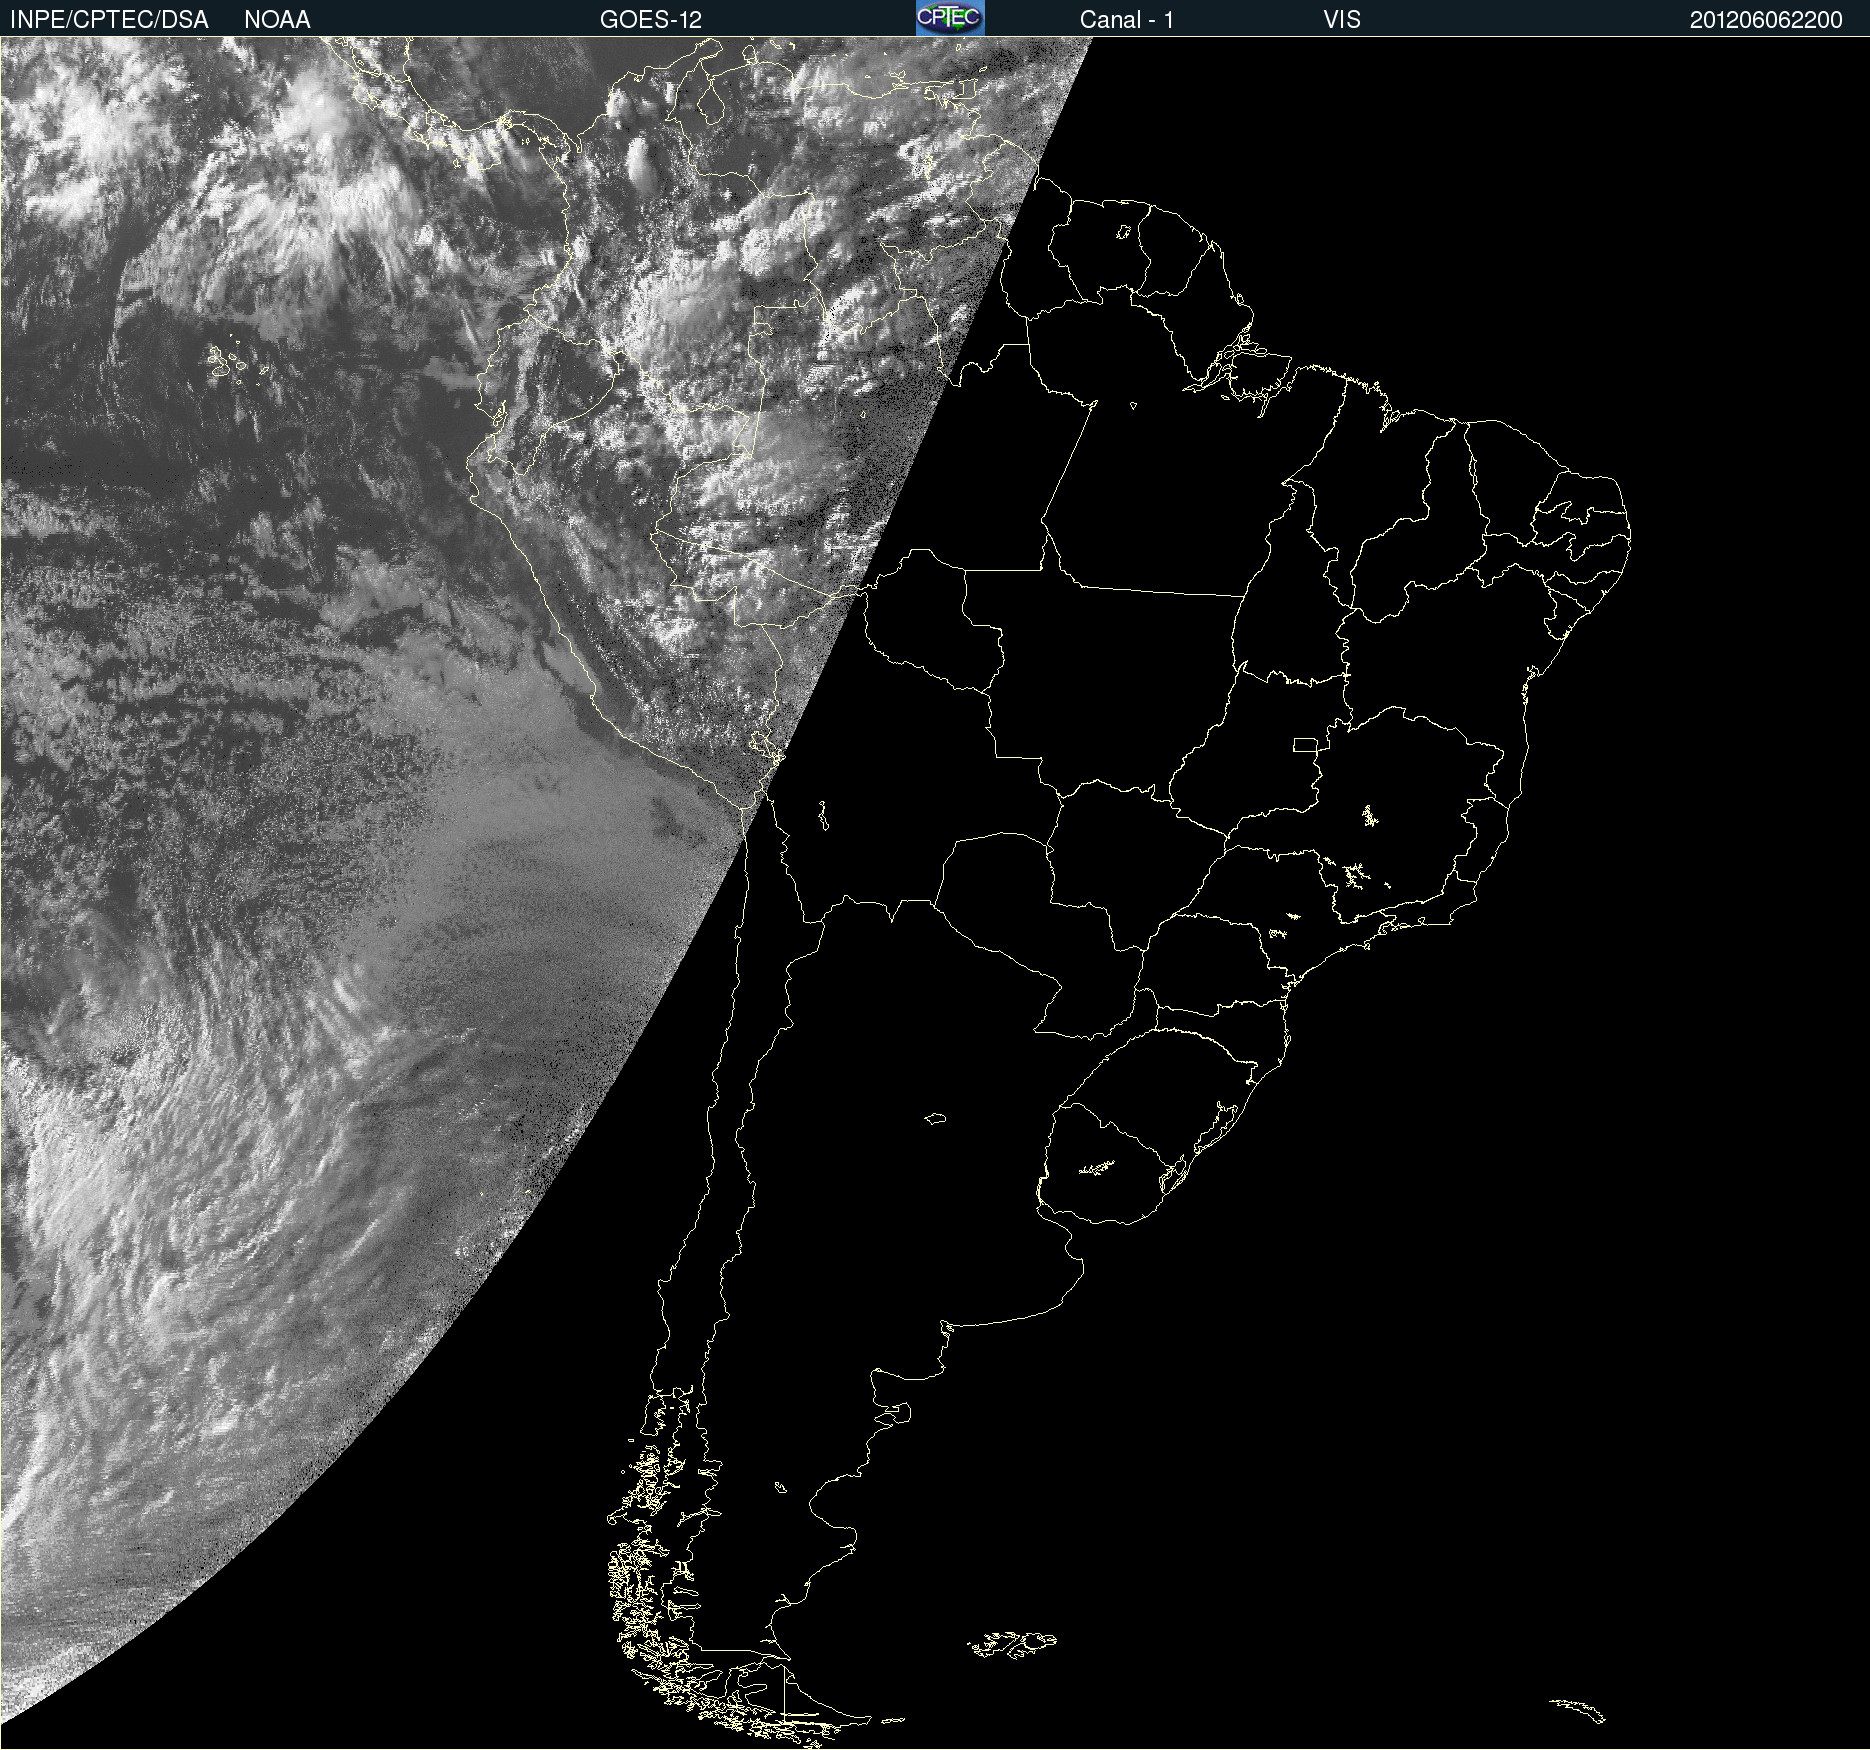Click the Canal - 1 label

click(x=1126, y=20)
